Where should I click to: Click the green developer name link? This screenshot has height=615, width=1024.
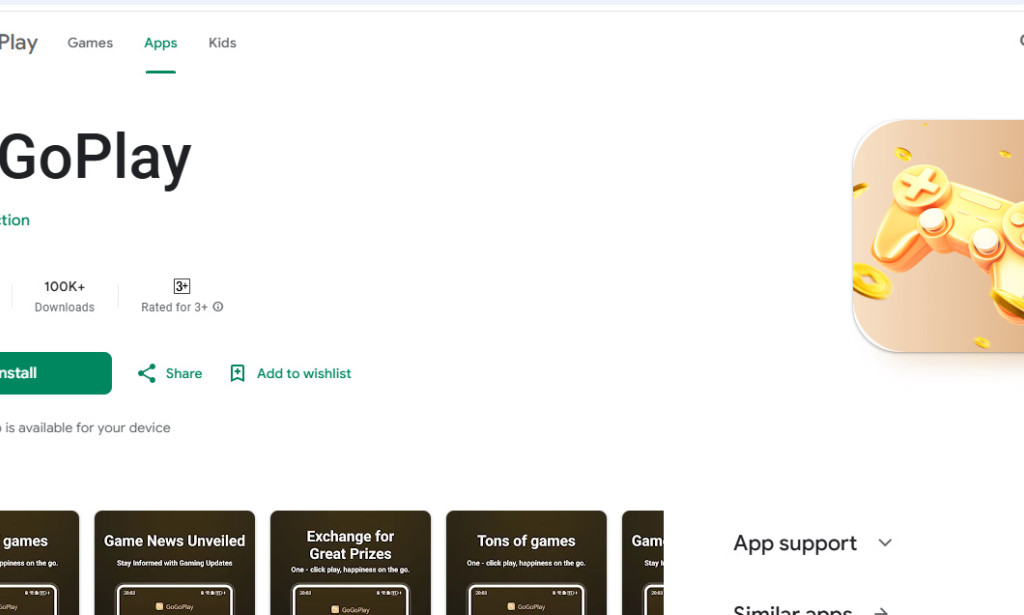13,220
